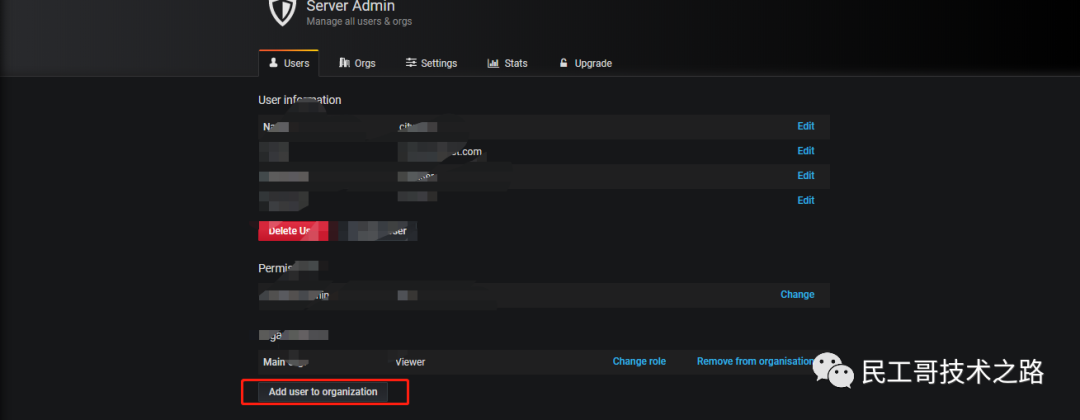
Task: Go to the Stats tab
Action: [507, 63]
